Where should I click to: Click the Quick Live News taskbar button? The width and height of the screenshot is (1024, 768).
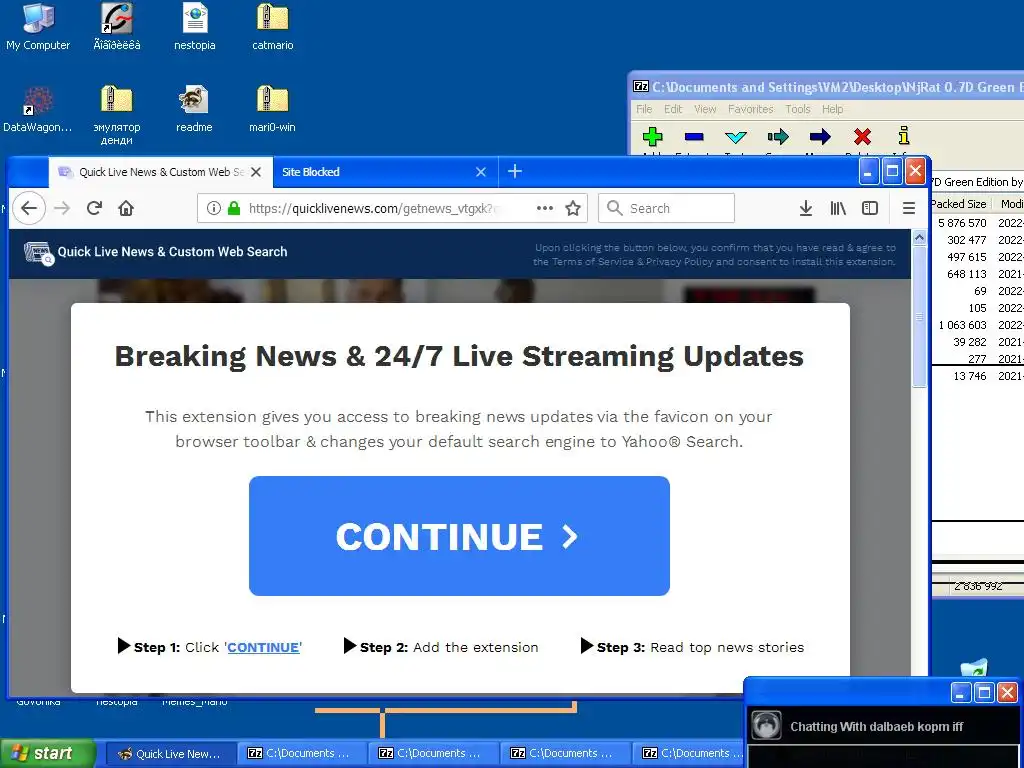point(170,754)
